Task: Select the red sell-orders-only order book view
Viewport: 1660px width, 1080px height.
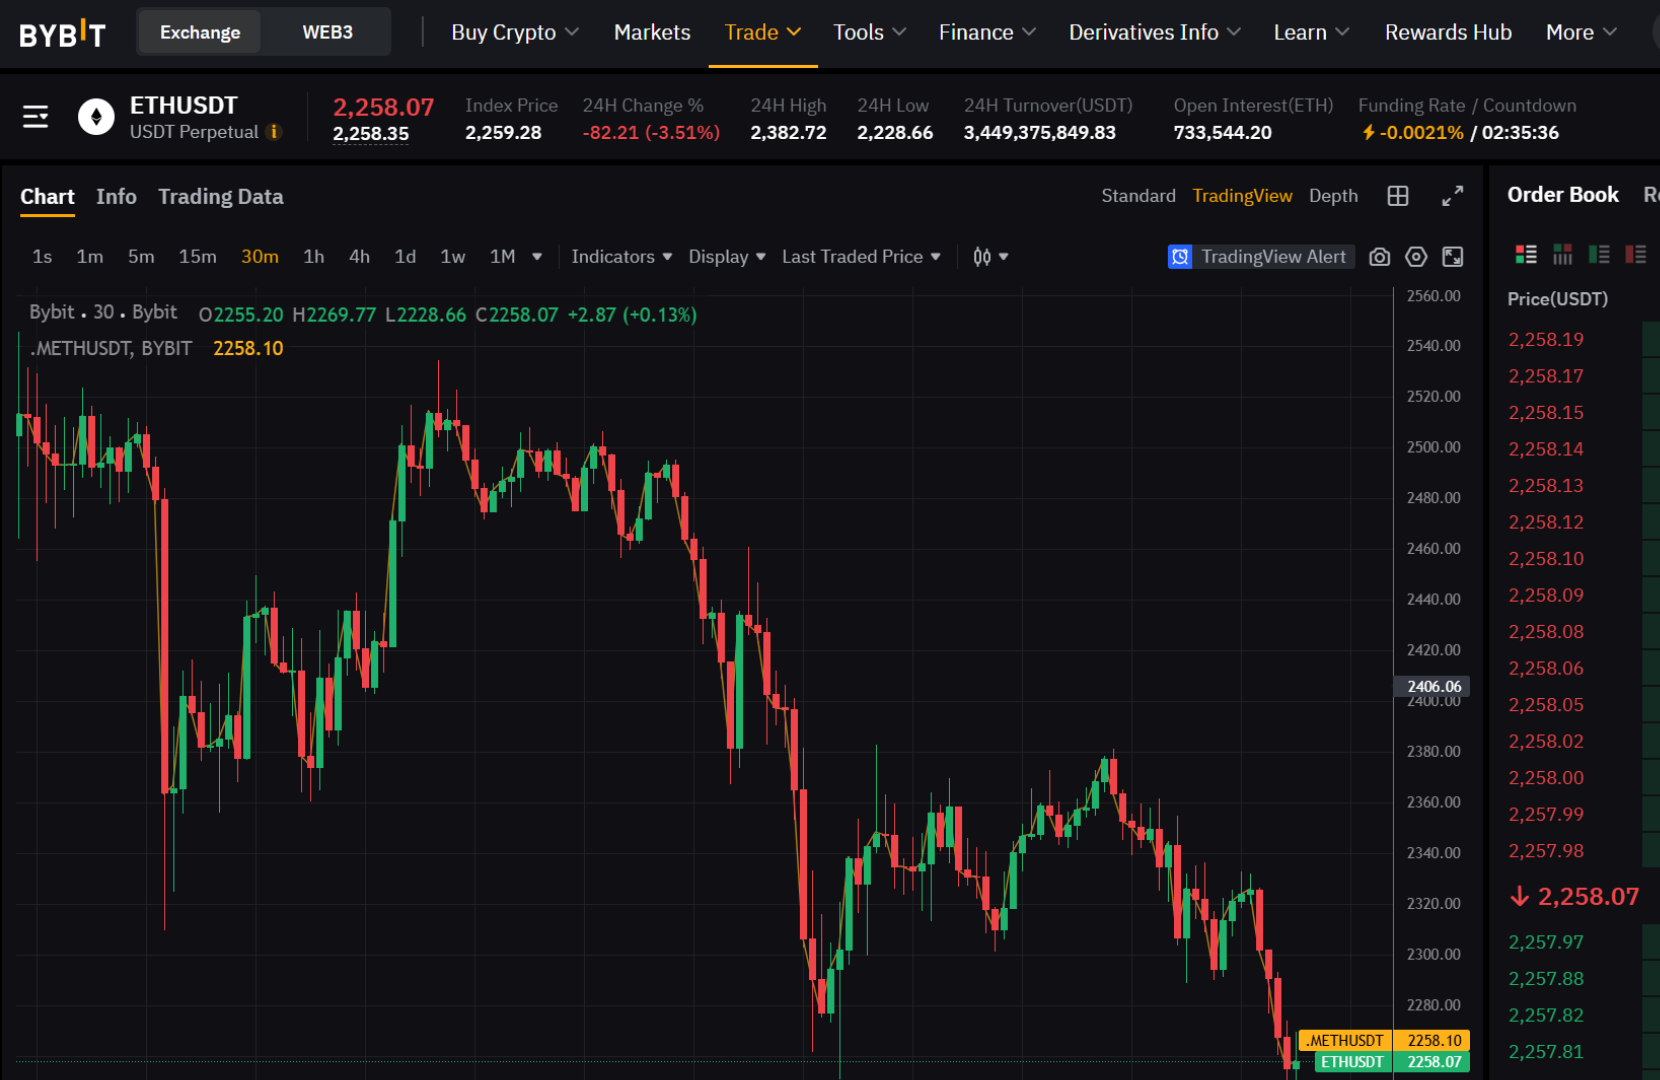Action: (x=1636, y=254)
